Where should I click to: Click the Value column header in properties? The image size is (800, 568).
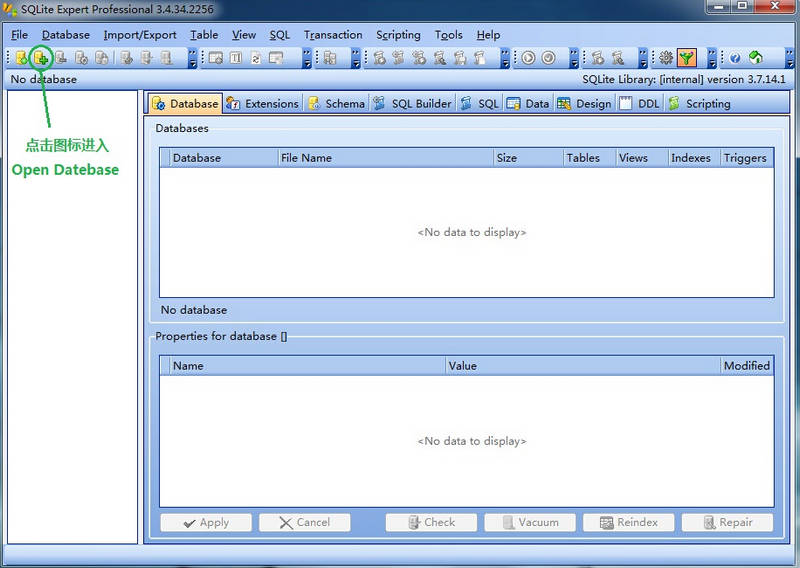pos(582,366)
